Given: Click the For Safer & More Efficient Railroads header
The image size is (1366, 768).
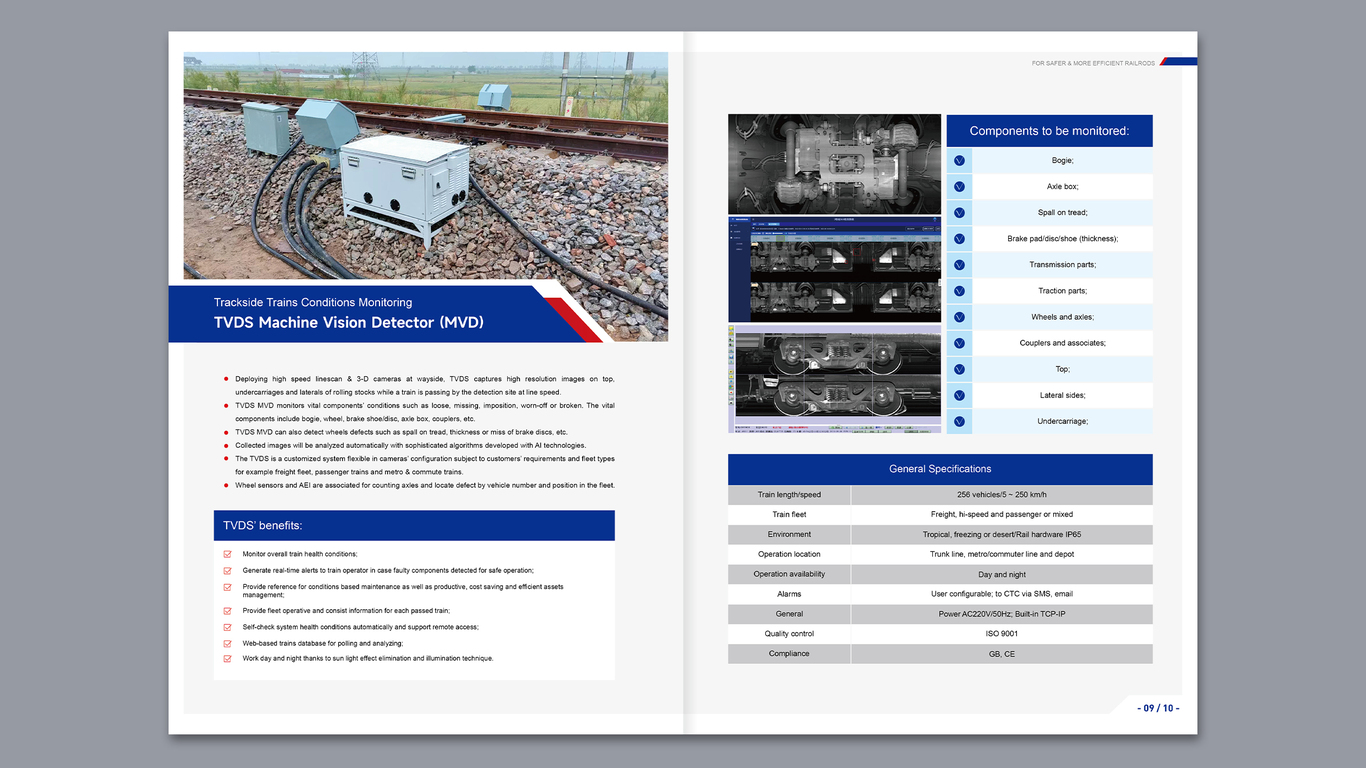Looking at the screenshot, I should tap(1093, 63).
